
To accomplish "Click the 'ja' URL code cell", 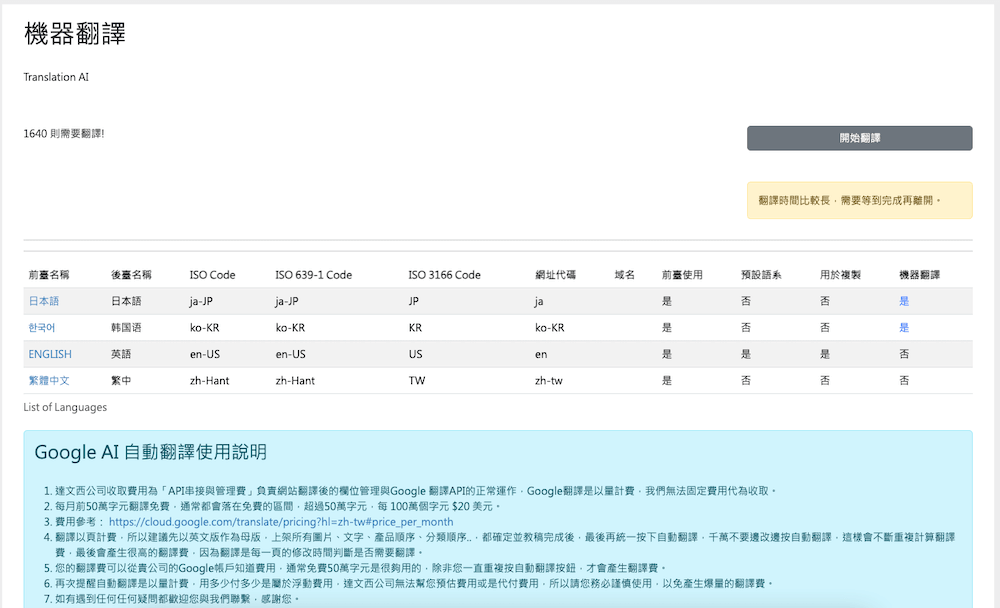I will (539, 301).
